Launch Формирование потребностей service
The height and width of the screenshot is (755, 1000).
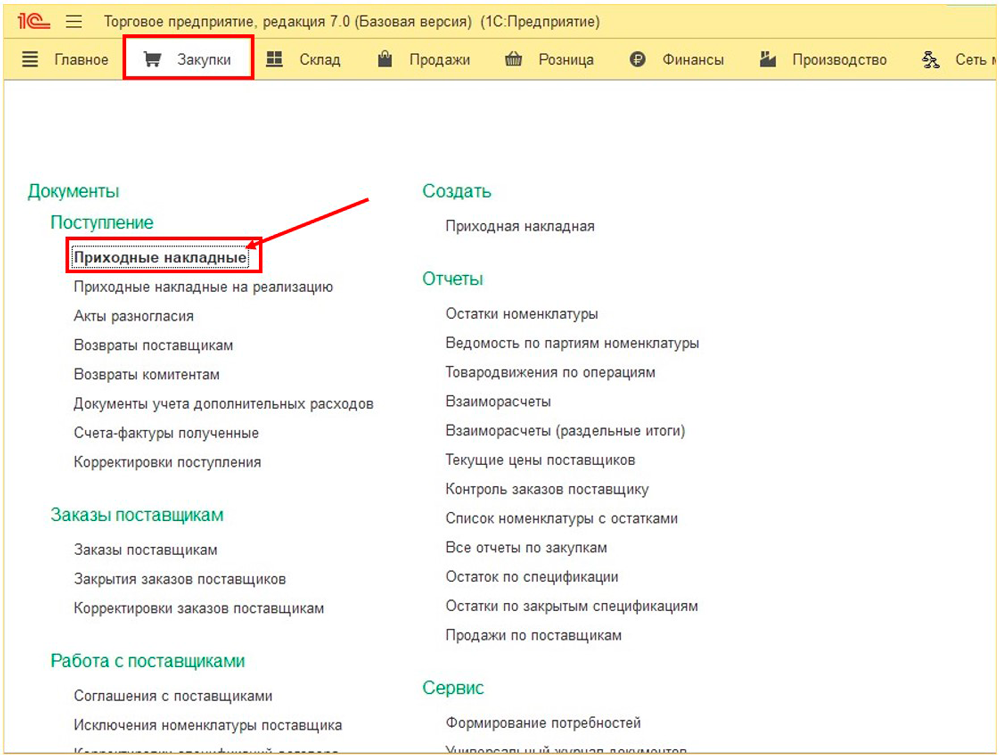coord(543,723)
